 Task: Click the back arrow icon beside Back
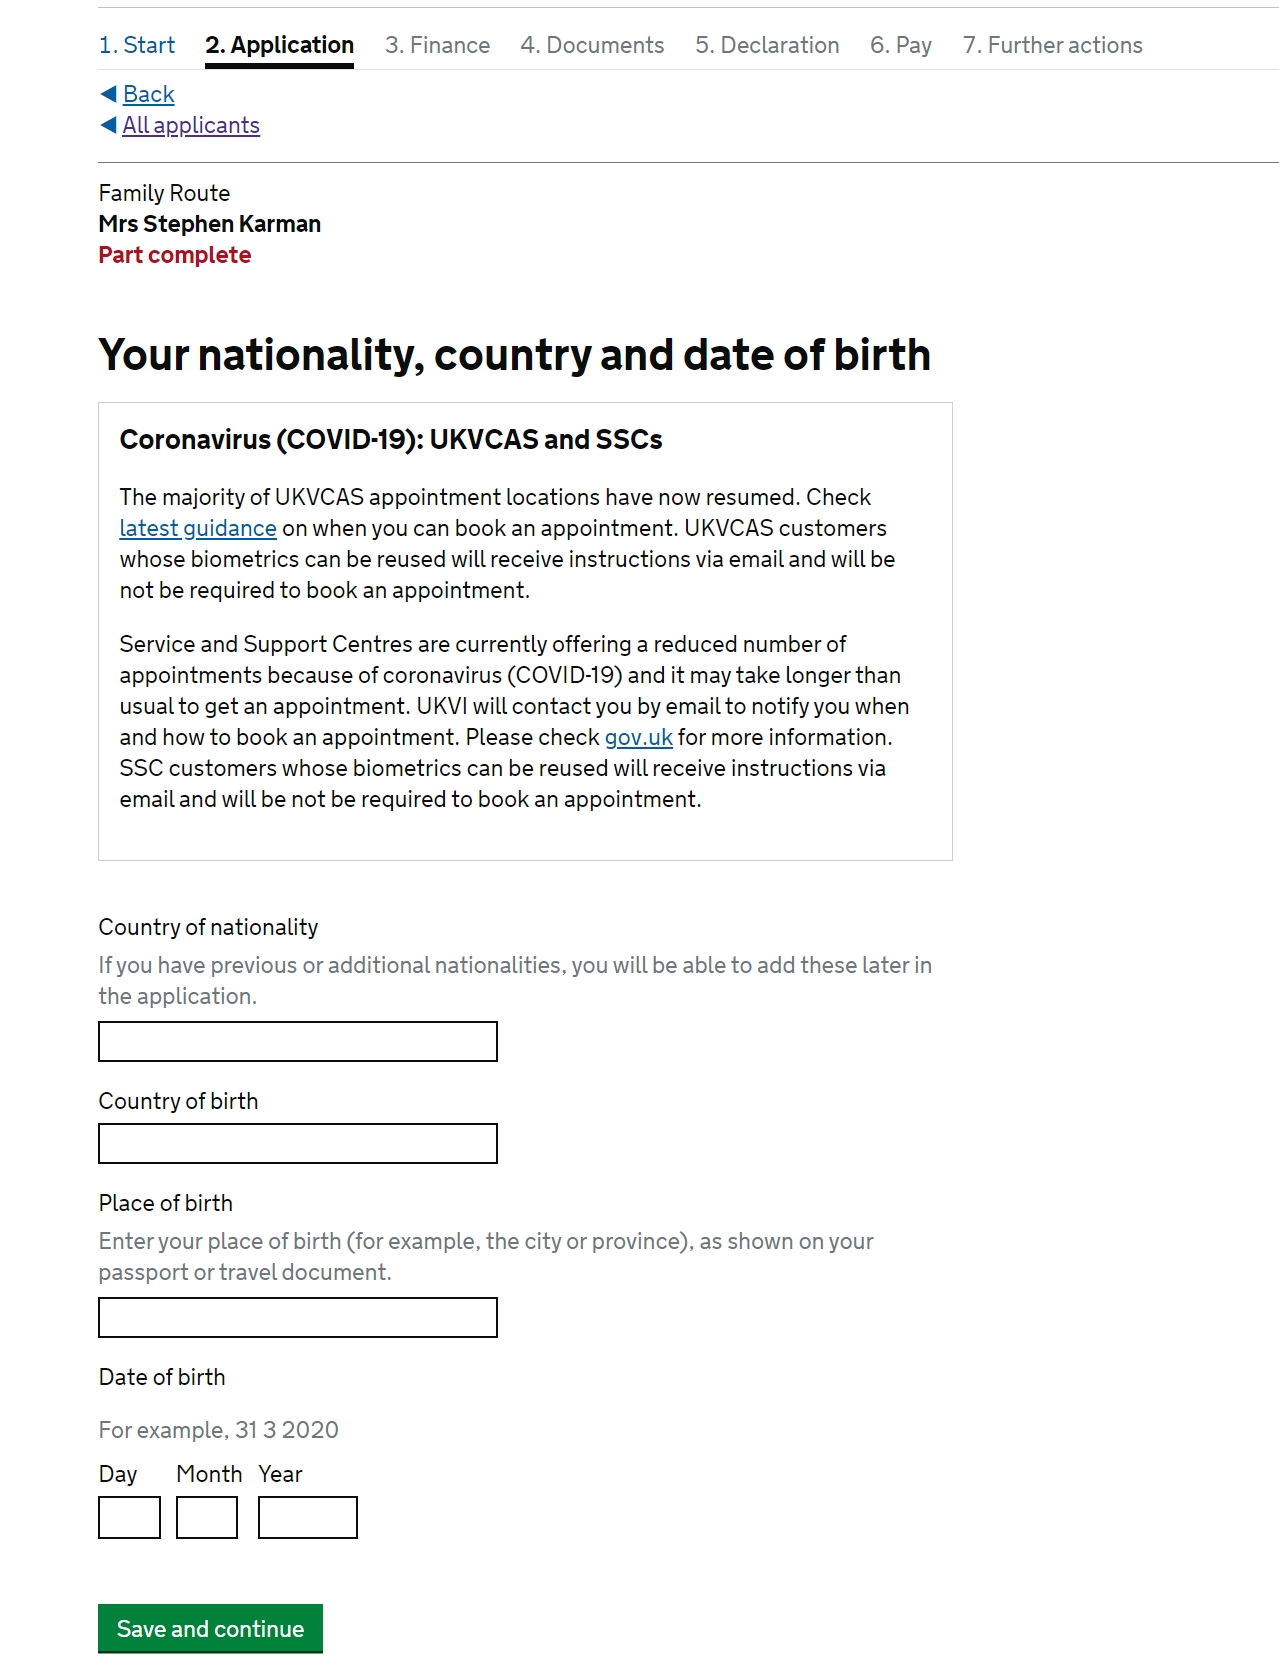click(x=108, y=94)
